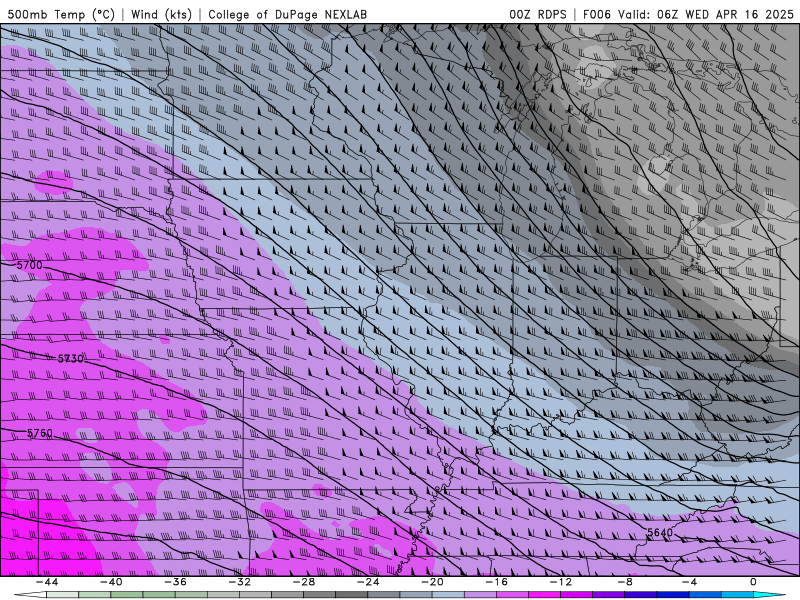Click the -8 colorbar tick label
The image size is (800, 600).
point(625,582)
